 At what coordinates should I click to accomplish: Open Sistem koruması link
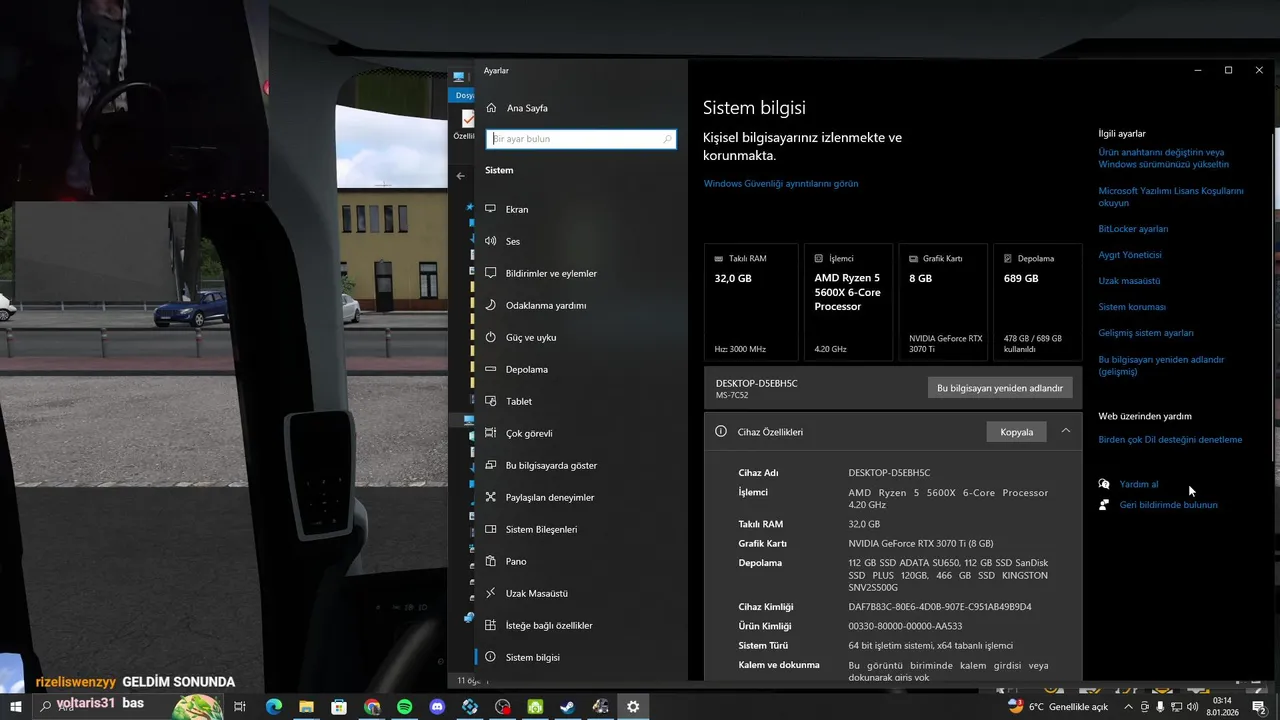pyautogui.click(x=1132, y=307)
